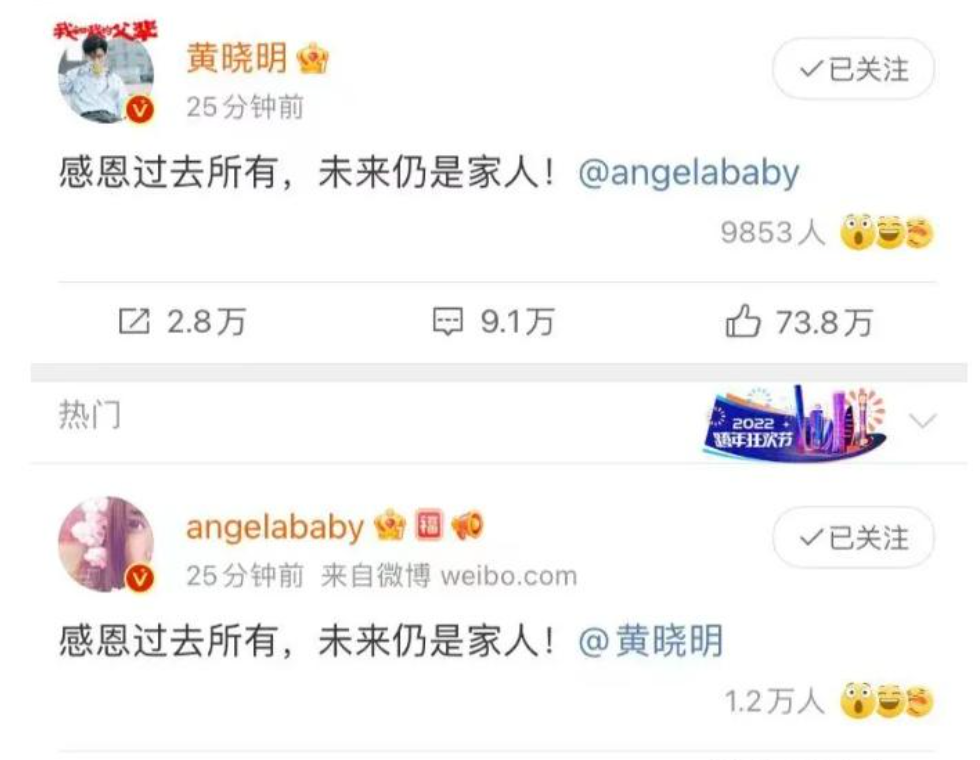Tap the megaphone badge next to angelababy
980x760 pixels.
[468, 526]
